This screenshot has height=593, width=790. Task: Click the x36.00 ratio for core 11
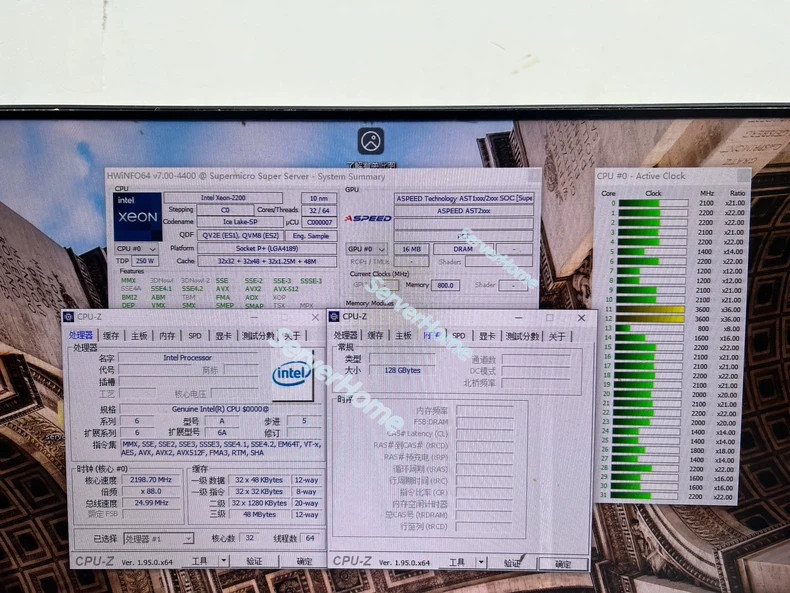click(731, 310)
